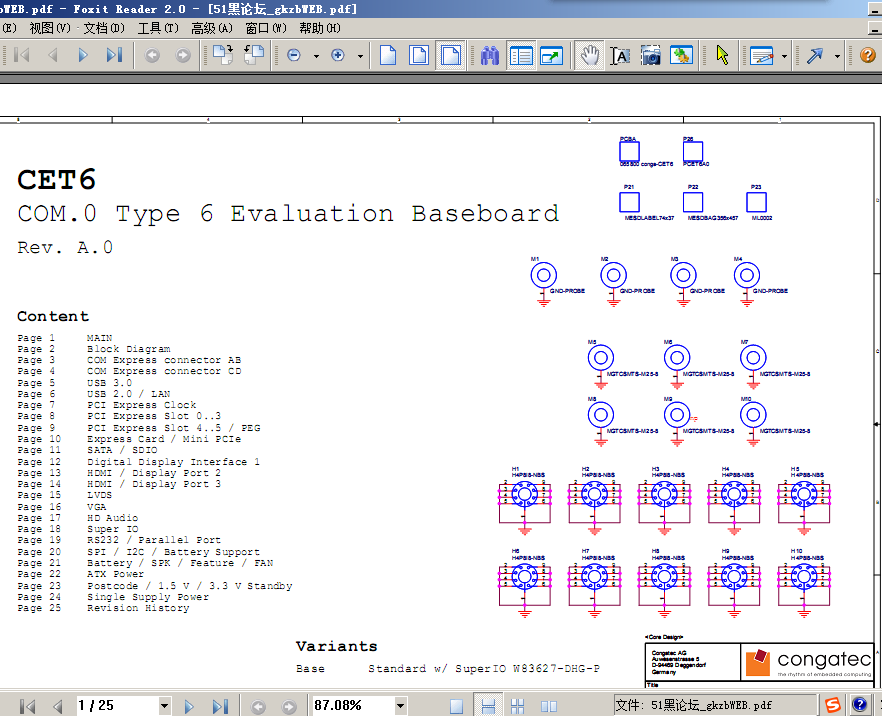Set fit page view
Image resolution: width=882 pixels, height=716 pixels.
pyautogui.click(x=419, y=55)
